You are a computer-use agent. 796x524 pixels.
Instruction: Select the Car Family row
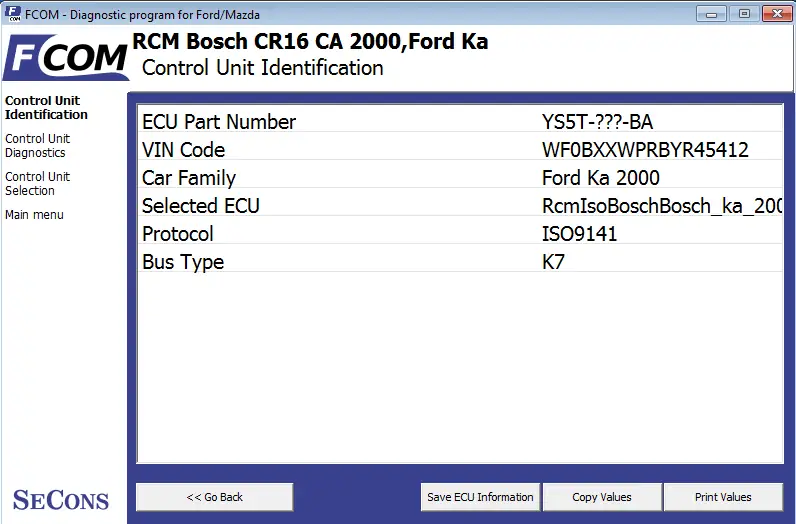click(x=460, y=177)
